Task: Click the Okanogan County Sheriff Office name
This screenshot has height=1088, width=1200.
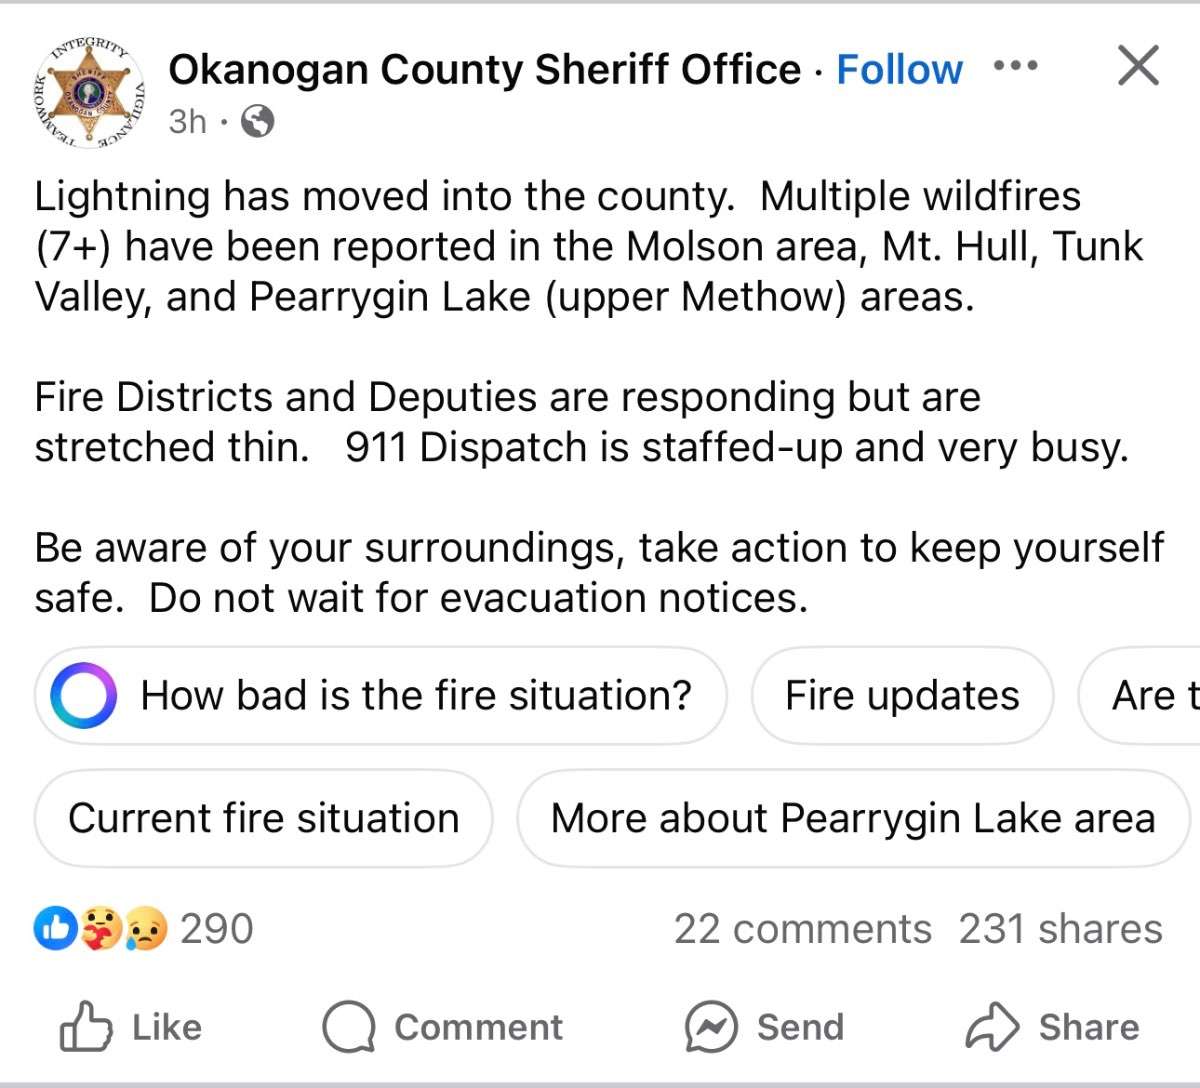Action: (484, 70)
